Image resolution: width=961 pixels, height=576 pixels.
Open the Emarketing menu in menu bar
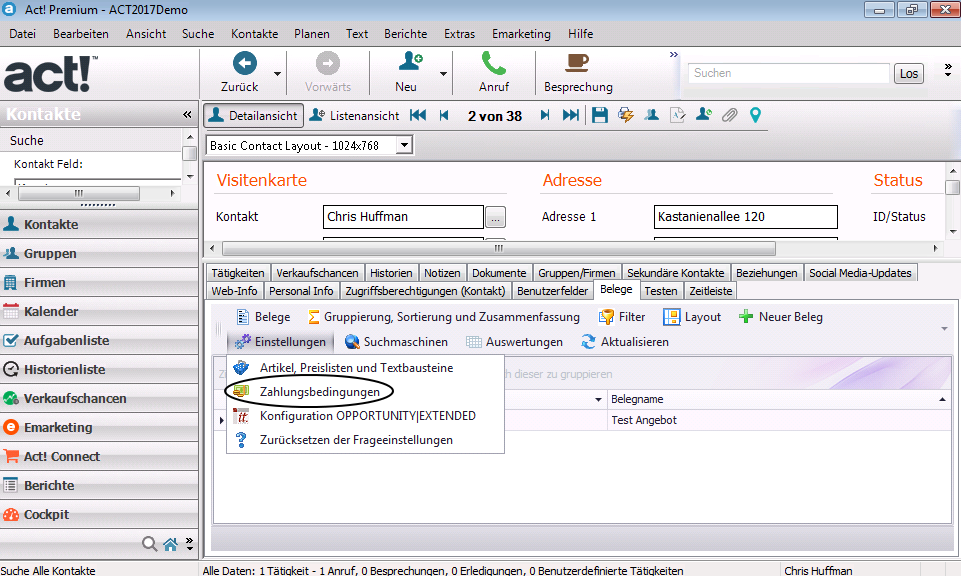click(521, 34)
